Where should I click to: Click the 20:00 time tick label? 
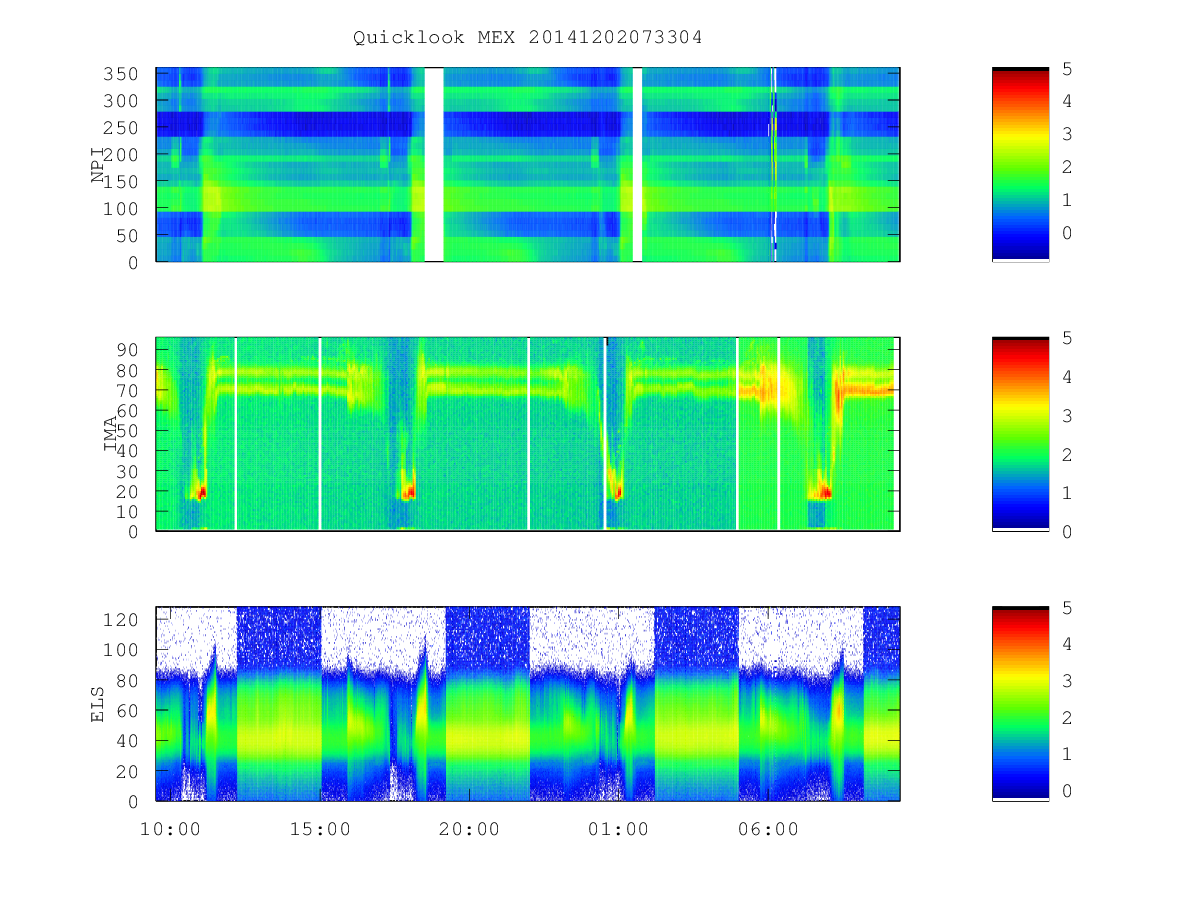(469, 829)
